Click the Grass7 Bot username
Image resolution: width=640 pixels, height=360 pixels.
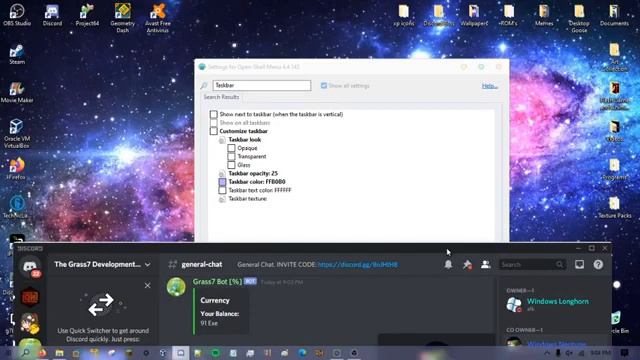pos(217,282)
